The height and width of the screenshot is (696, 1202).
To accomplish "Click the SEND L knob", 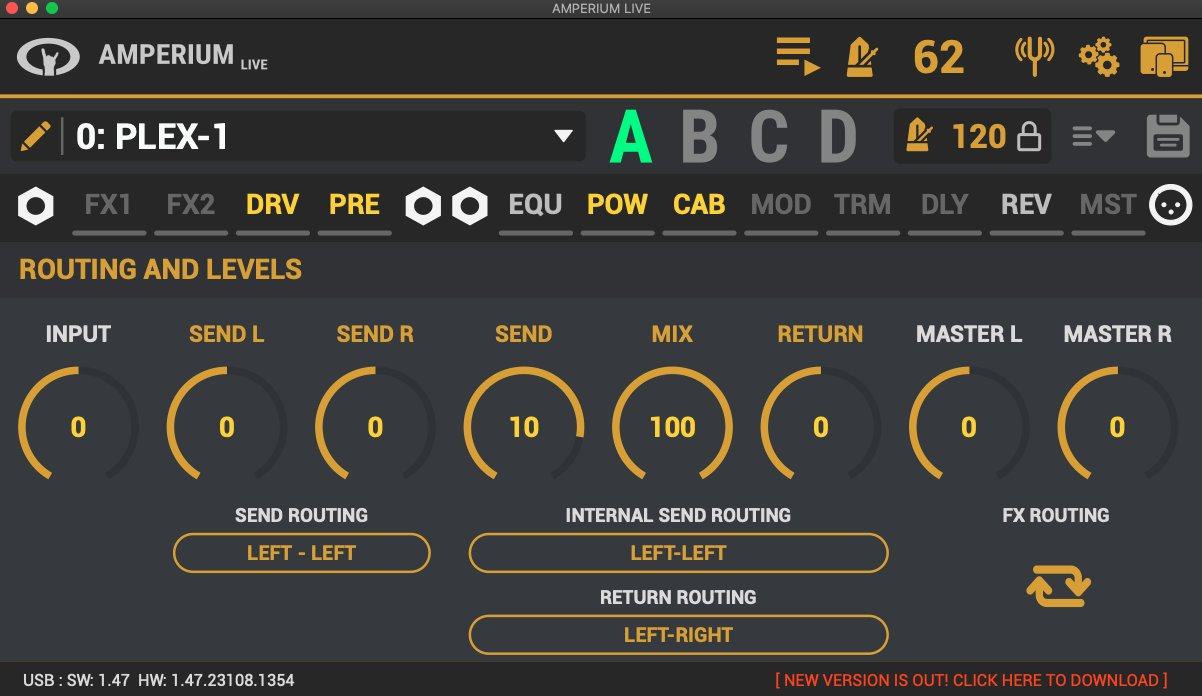I will pos(226,427).
